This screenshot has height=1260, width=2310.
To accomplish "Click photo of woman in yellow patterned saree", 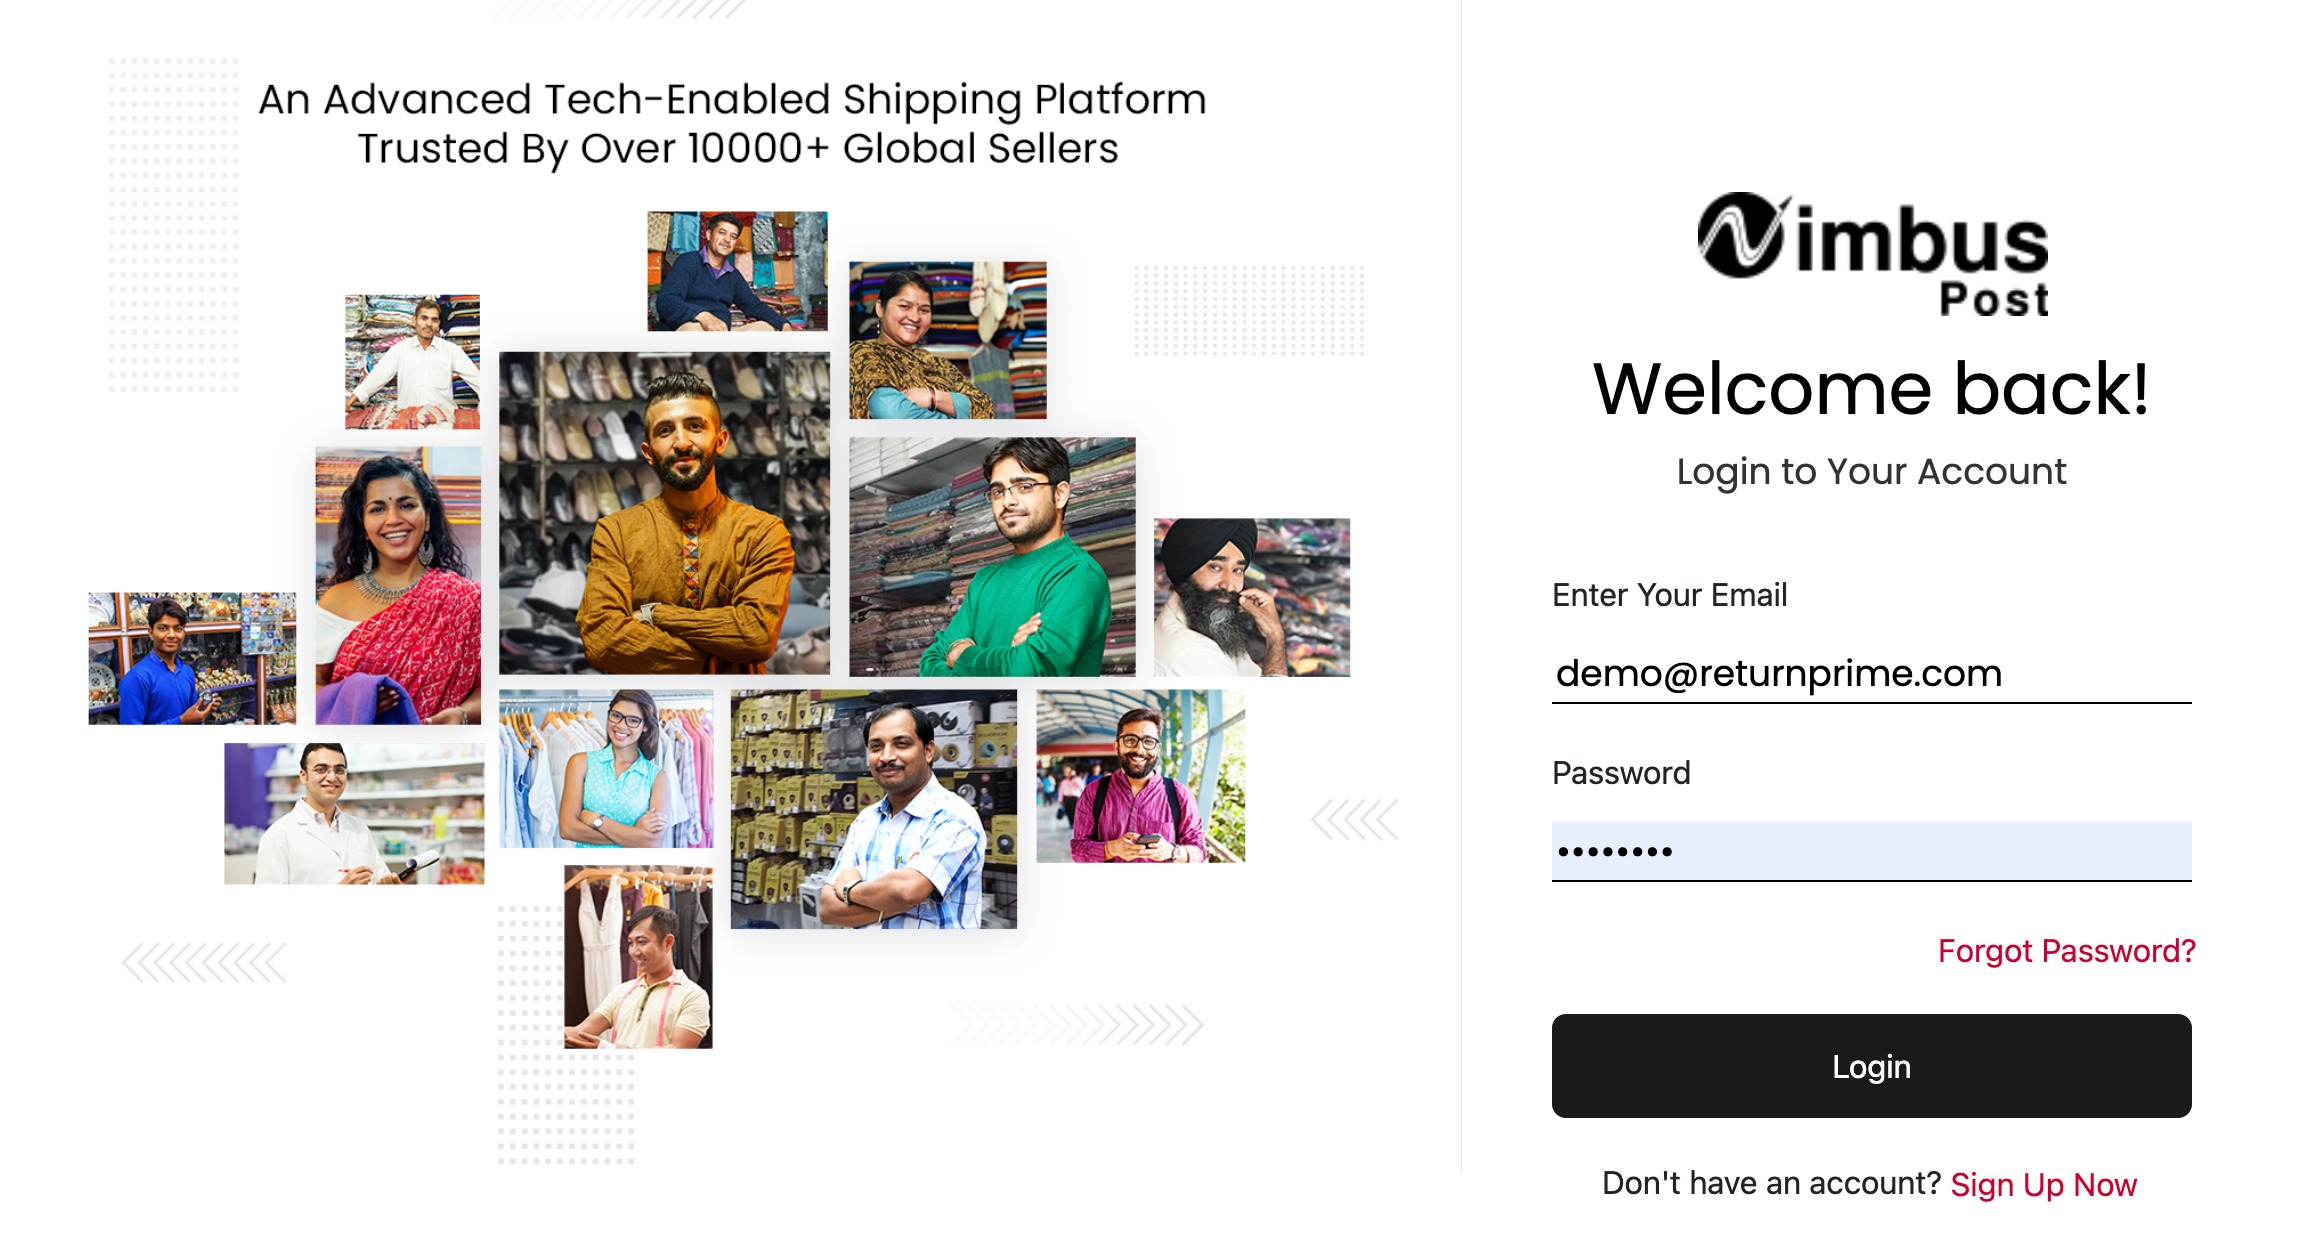I will [947, 340].
